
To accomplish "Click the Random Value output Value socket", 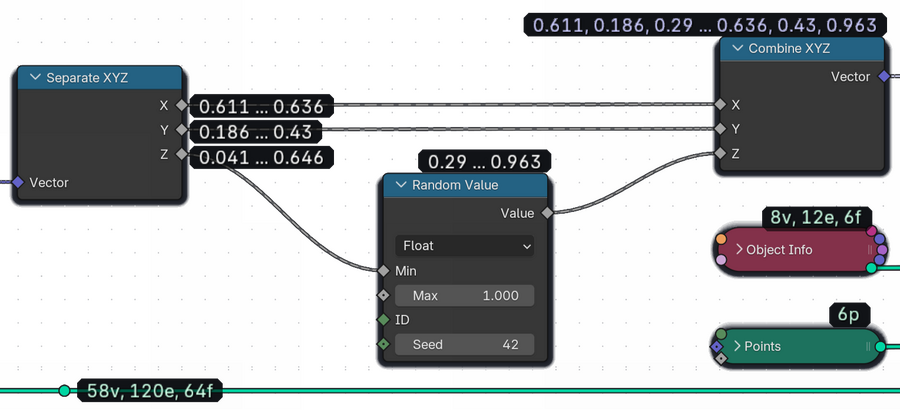I will pos(546,213).
